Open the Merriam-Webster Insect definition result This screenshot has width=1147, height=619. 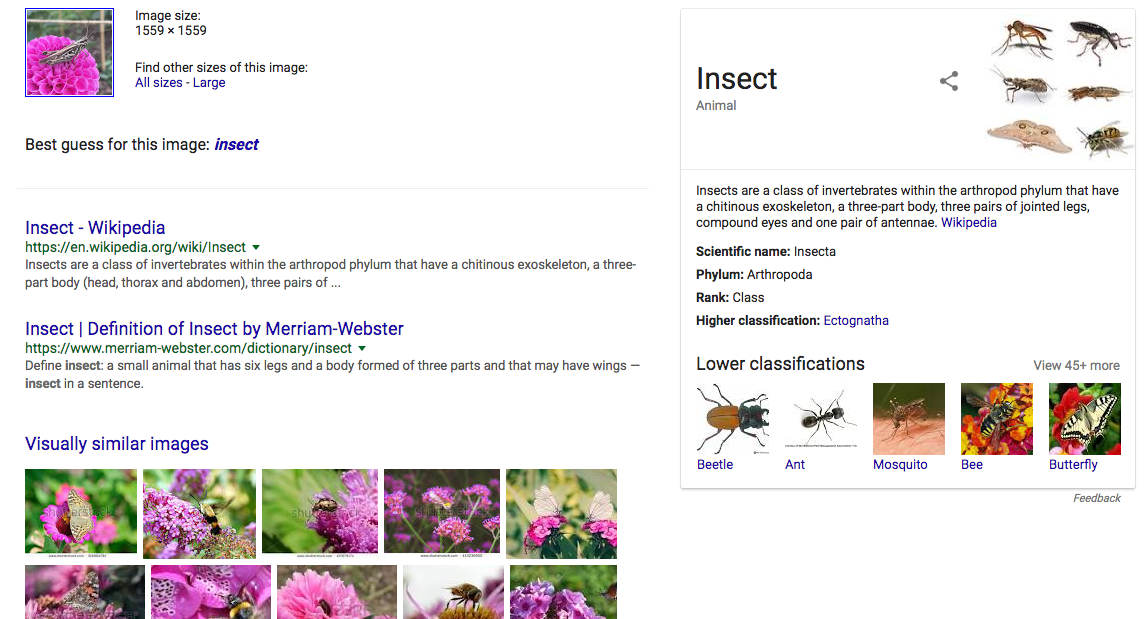[x=214, y=329]
